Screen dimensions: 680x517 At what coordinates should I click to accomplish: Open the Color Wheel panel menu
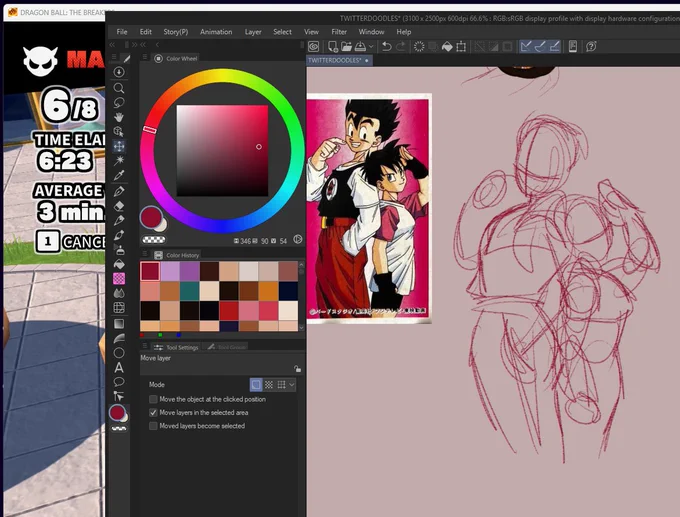click(x=145, y=57)
